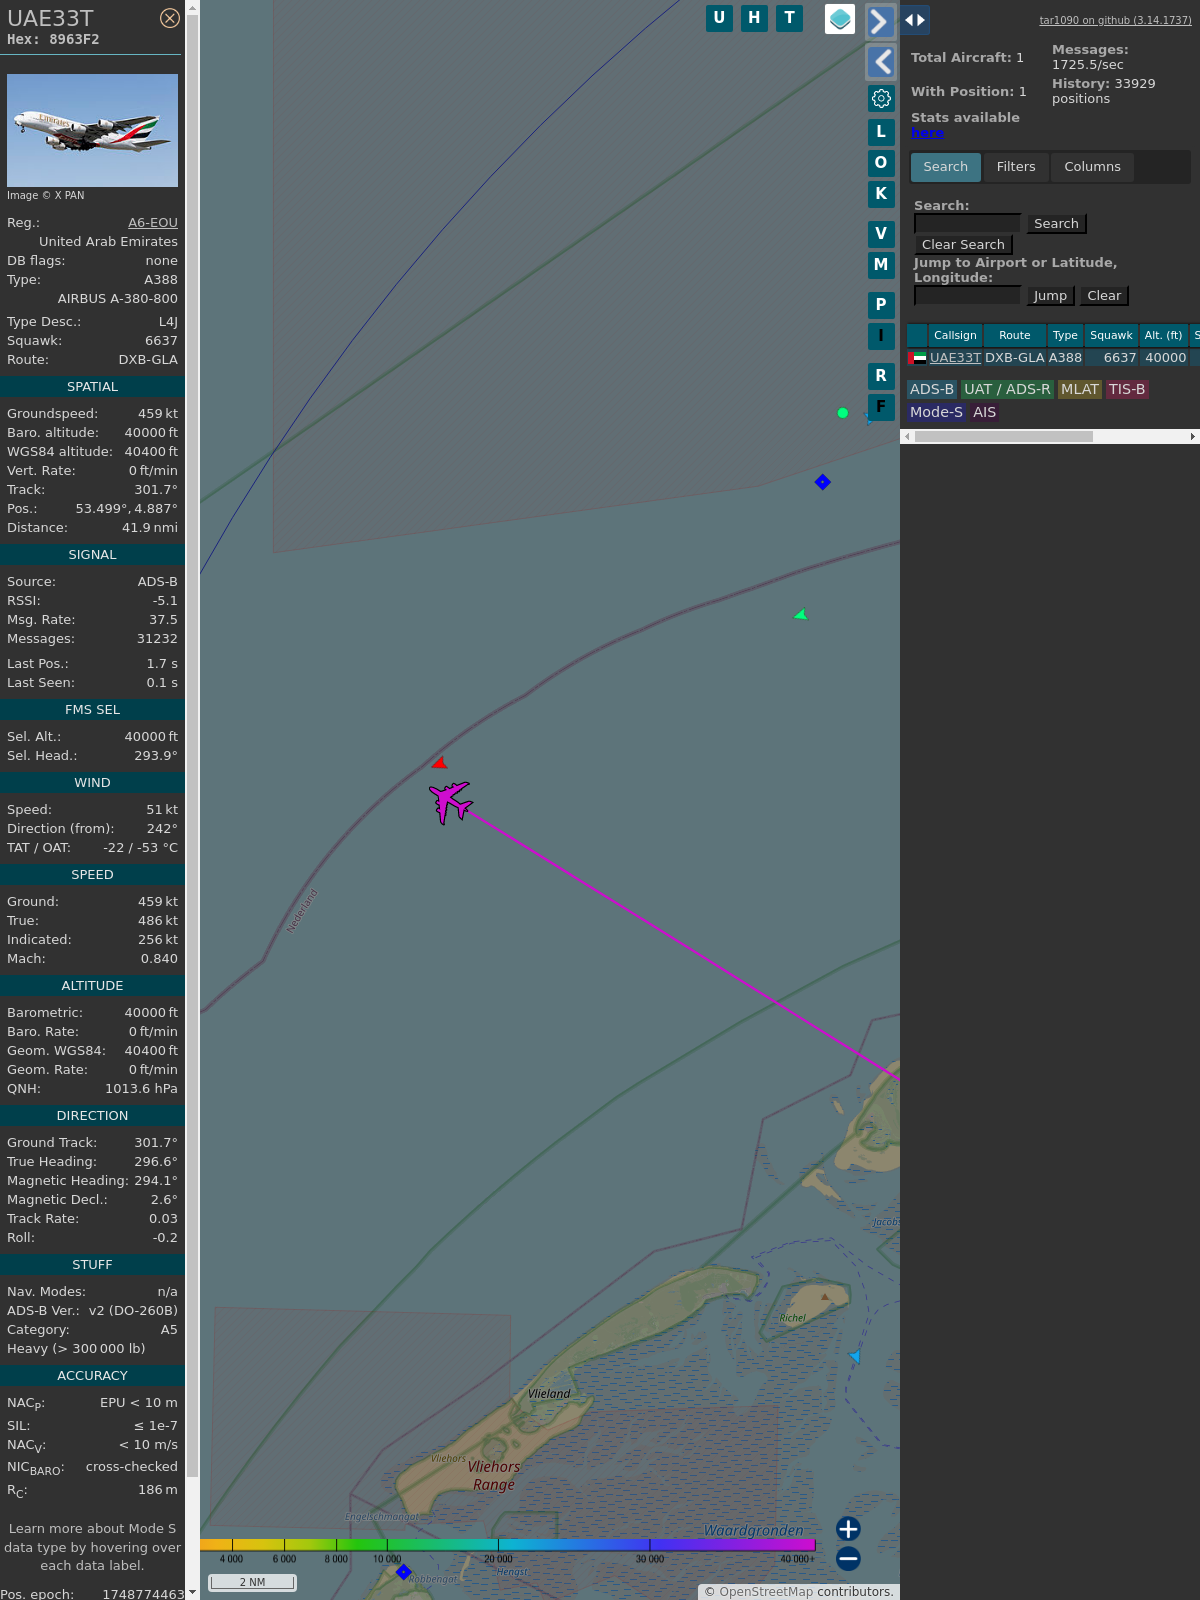Screen dimensions: 1200x1600
Task: Focus the Jump to Airport input field
Action: 967,296
